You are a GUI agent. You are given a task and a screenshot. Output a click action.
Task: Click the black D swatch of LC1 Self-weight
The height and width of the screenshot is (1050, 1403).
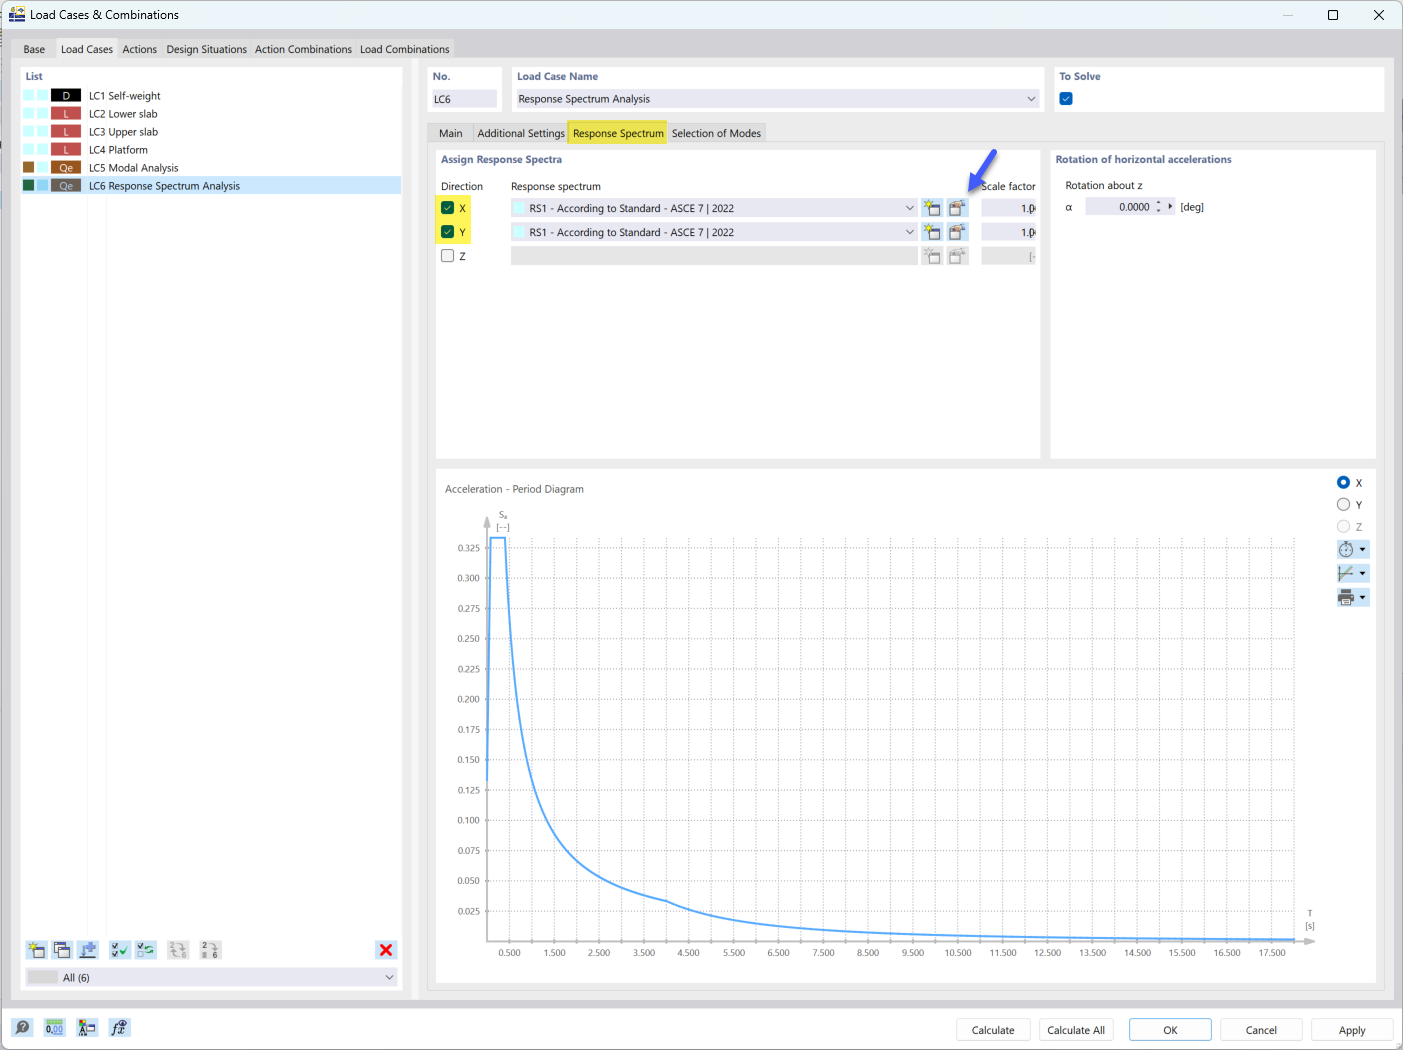point(66,96)
